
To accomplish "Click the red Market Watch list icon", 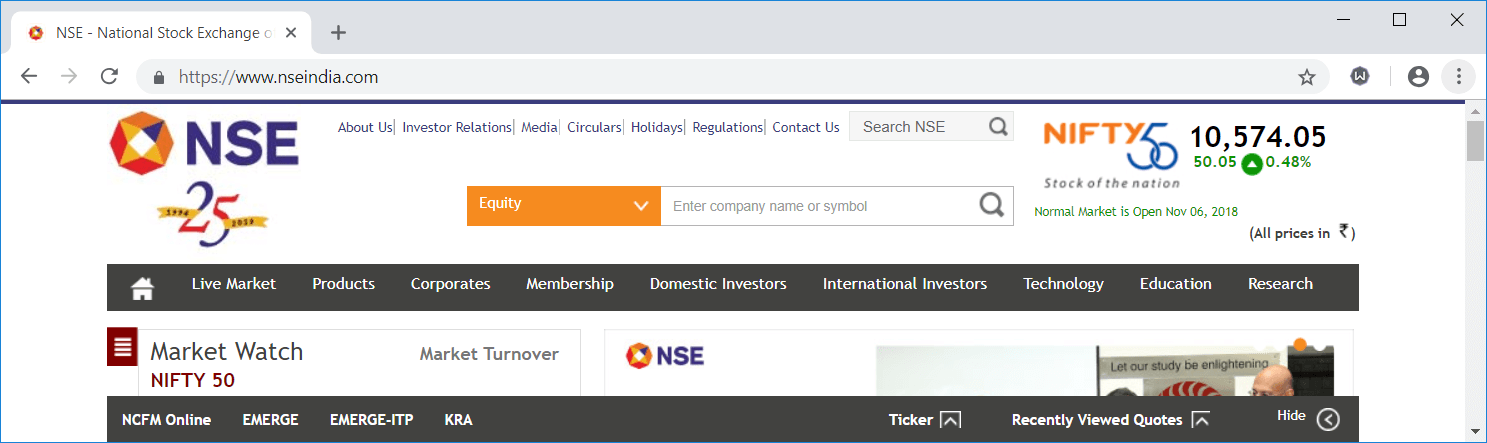I will [122, 347].
